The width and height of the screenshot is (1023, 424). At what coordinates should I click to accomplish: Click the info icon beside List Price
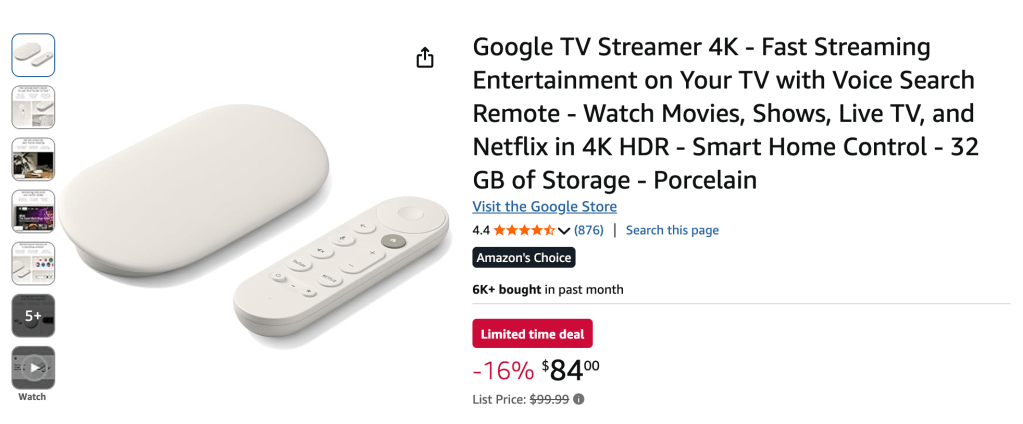579,399
